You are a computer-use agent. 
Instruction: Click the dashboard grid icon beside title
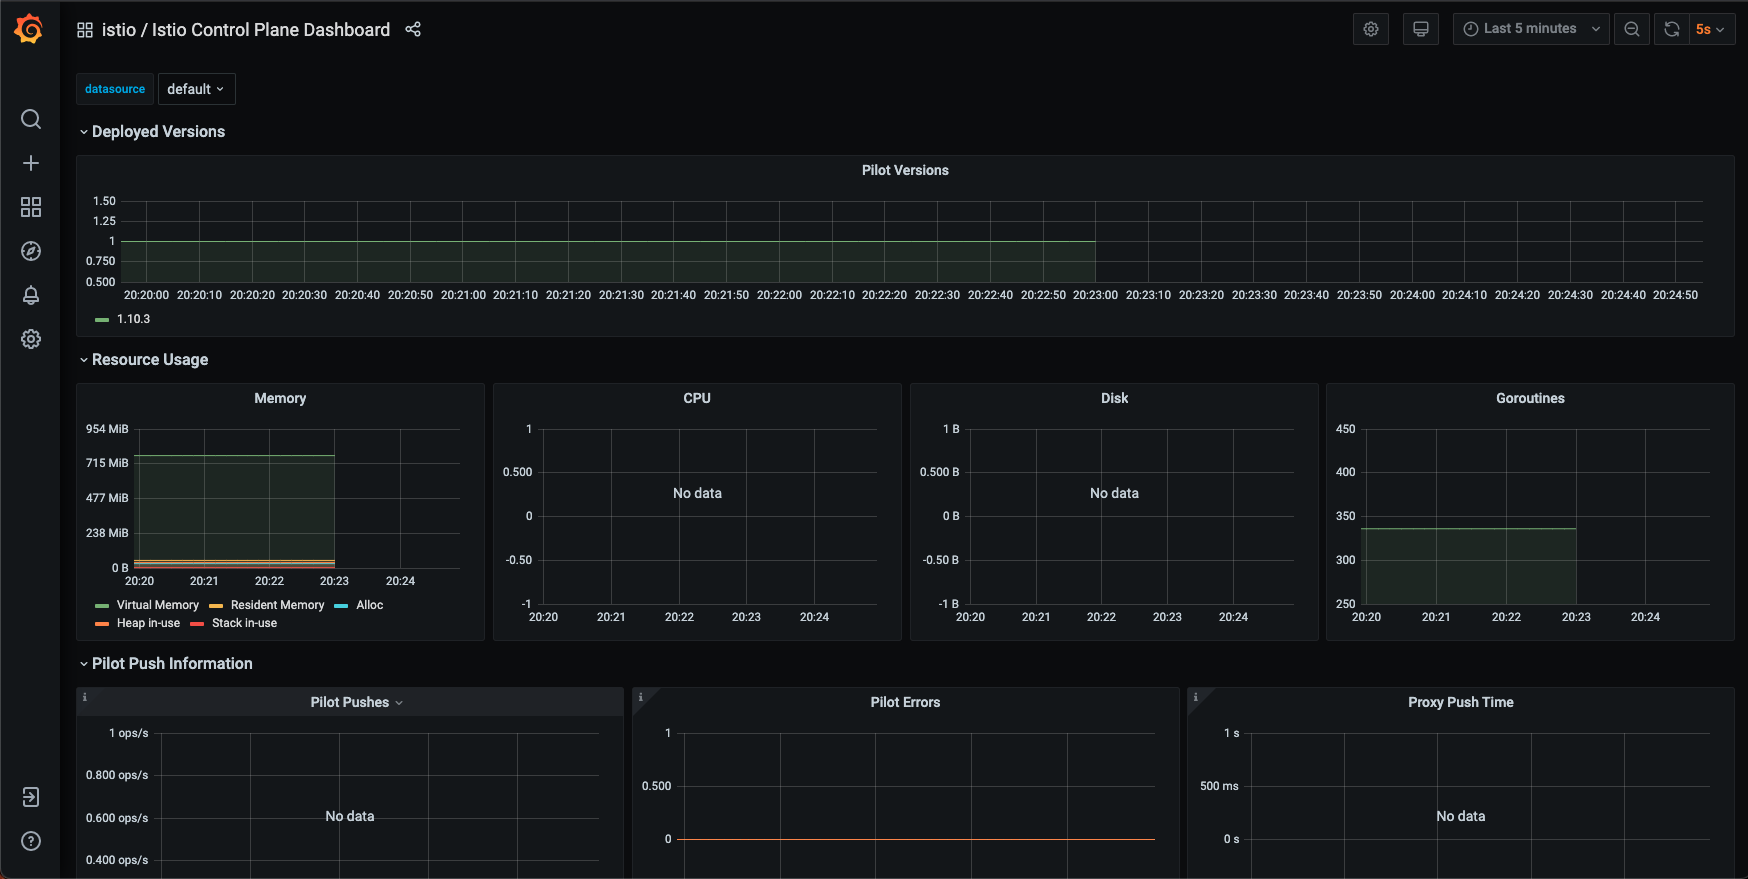(x=85, y=30)
